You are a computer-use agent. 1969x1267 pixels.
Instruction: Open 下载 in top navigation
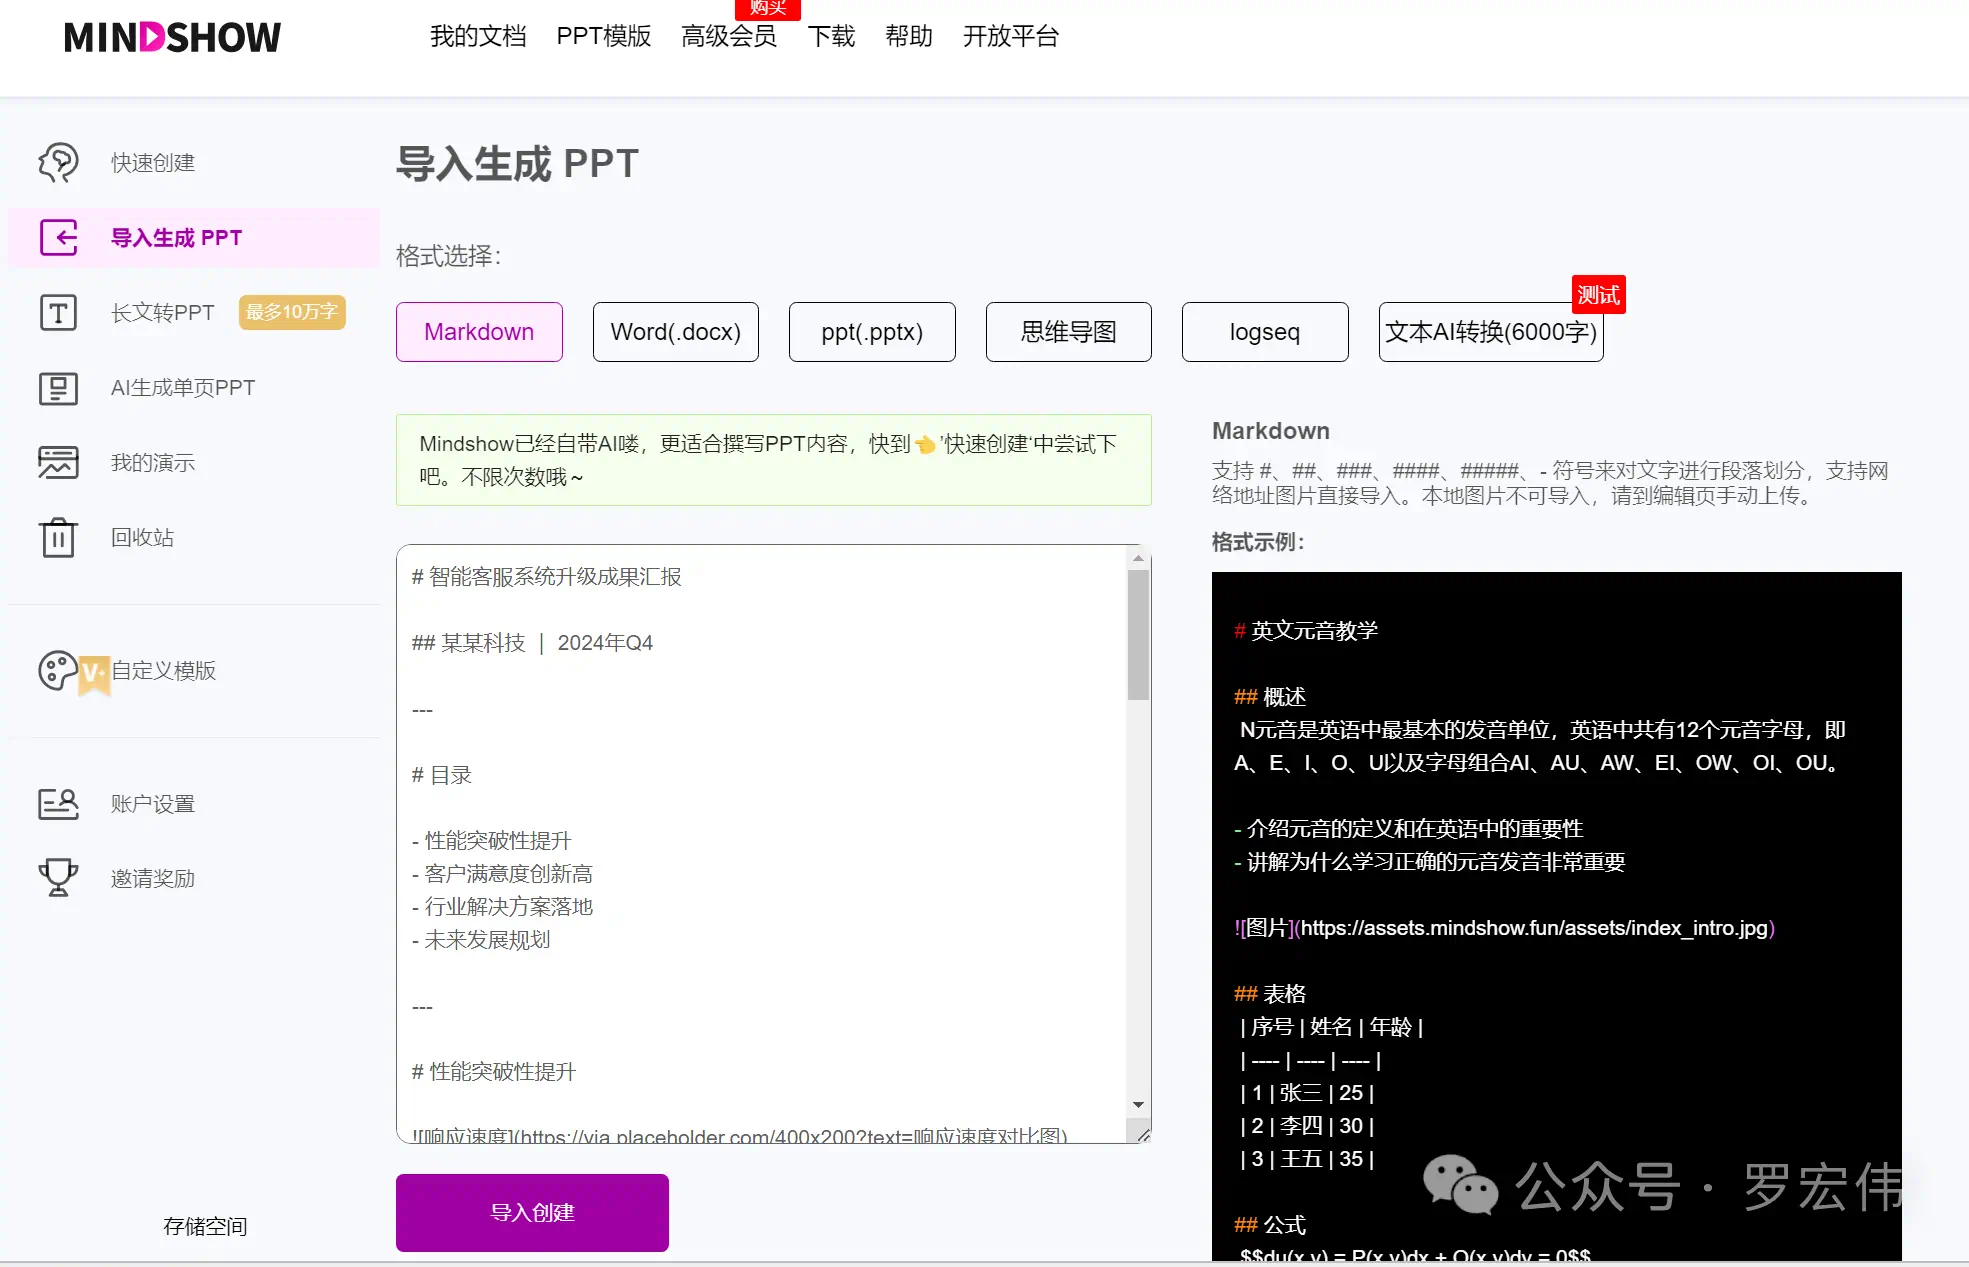(831, 37)
